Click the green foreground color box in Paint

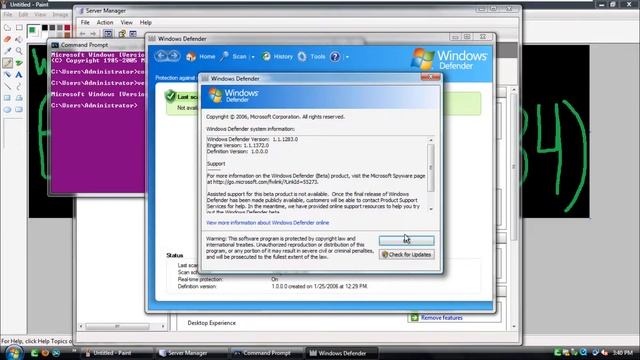click(x=32, y=30)
